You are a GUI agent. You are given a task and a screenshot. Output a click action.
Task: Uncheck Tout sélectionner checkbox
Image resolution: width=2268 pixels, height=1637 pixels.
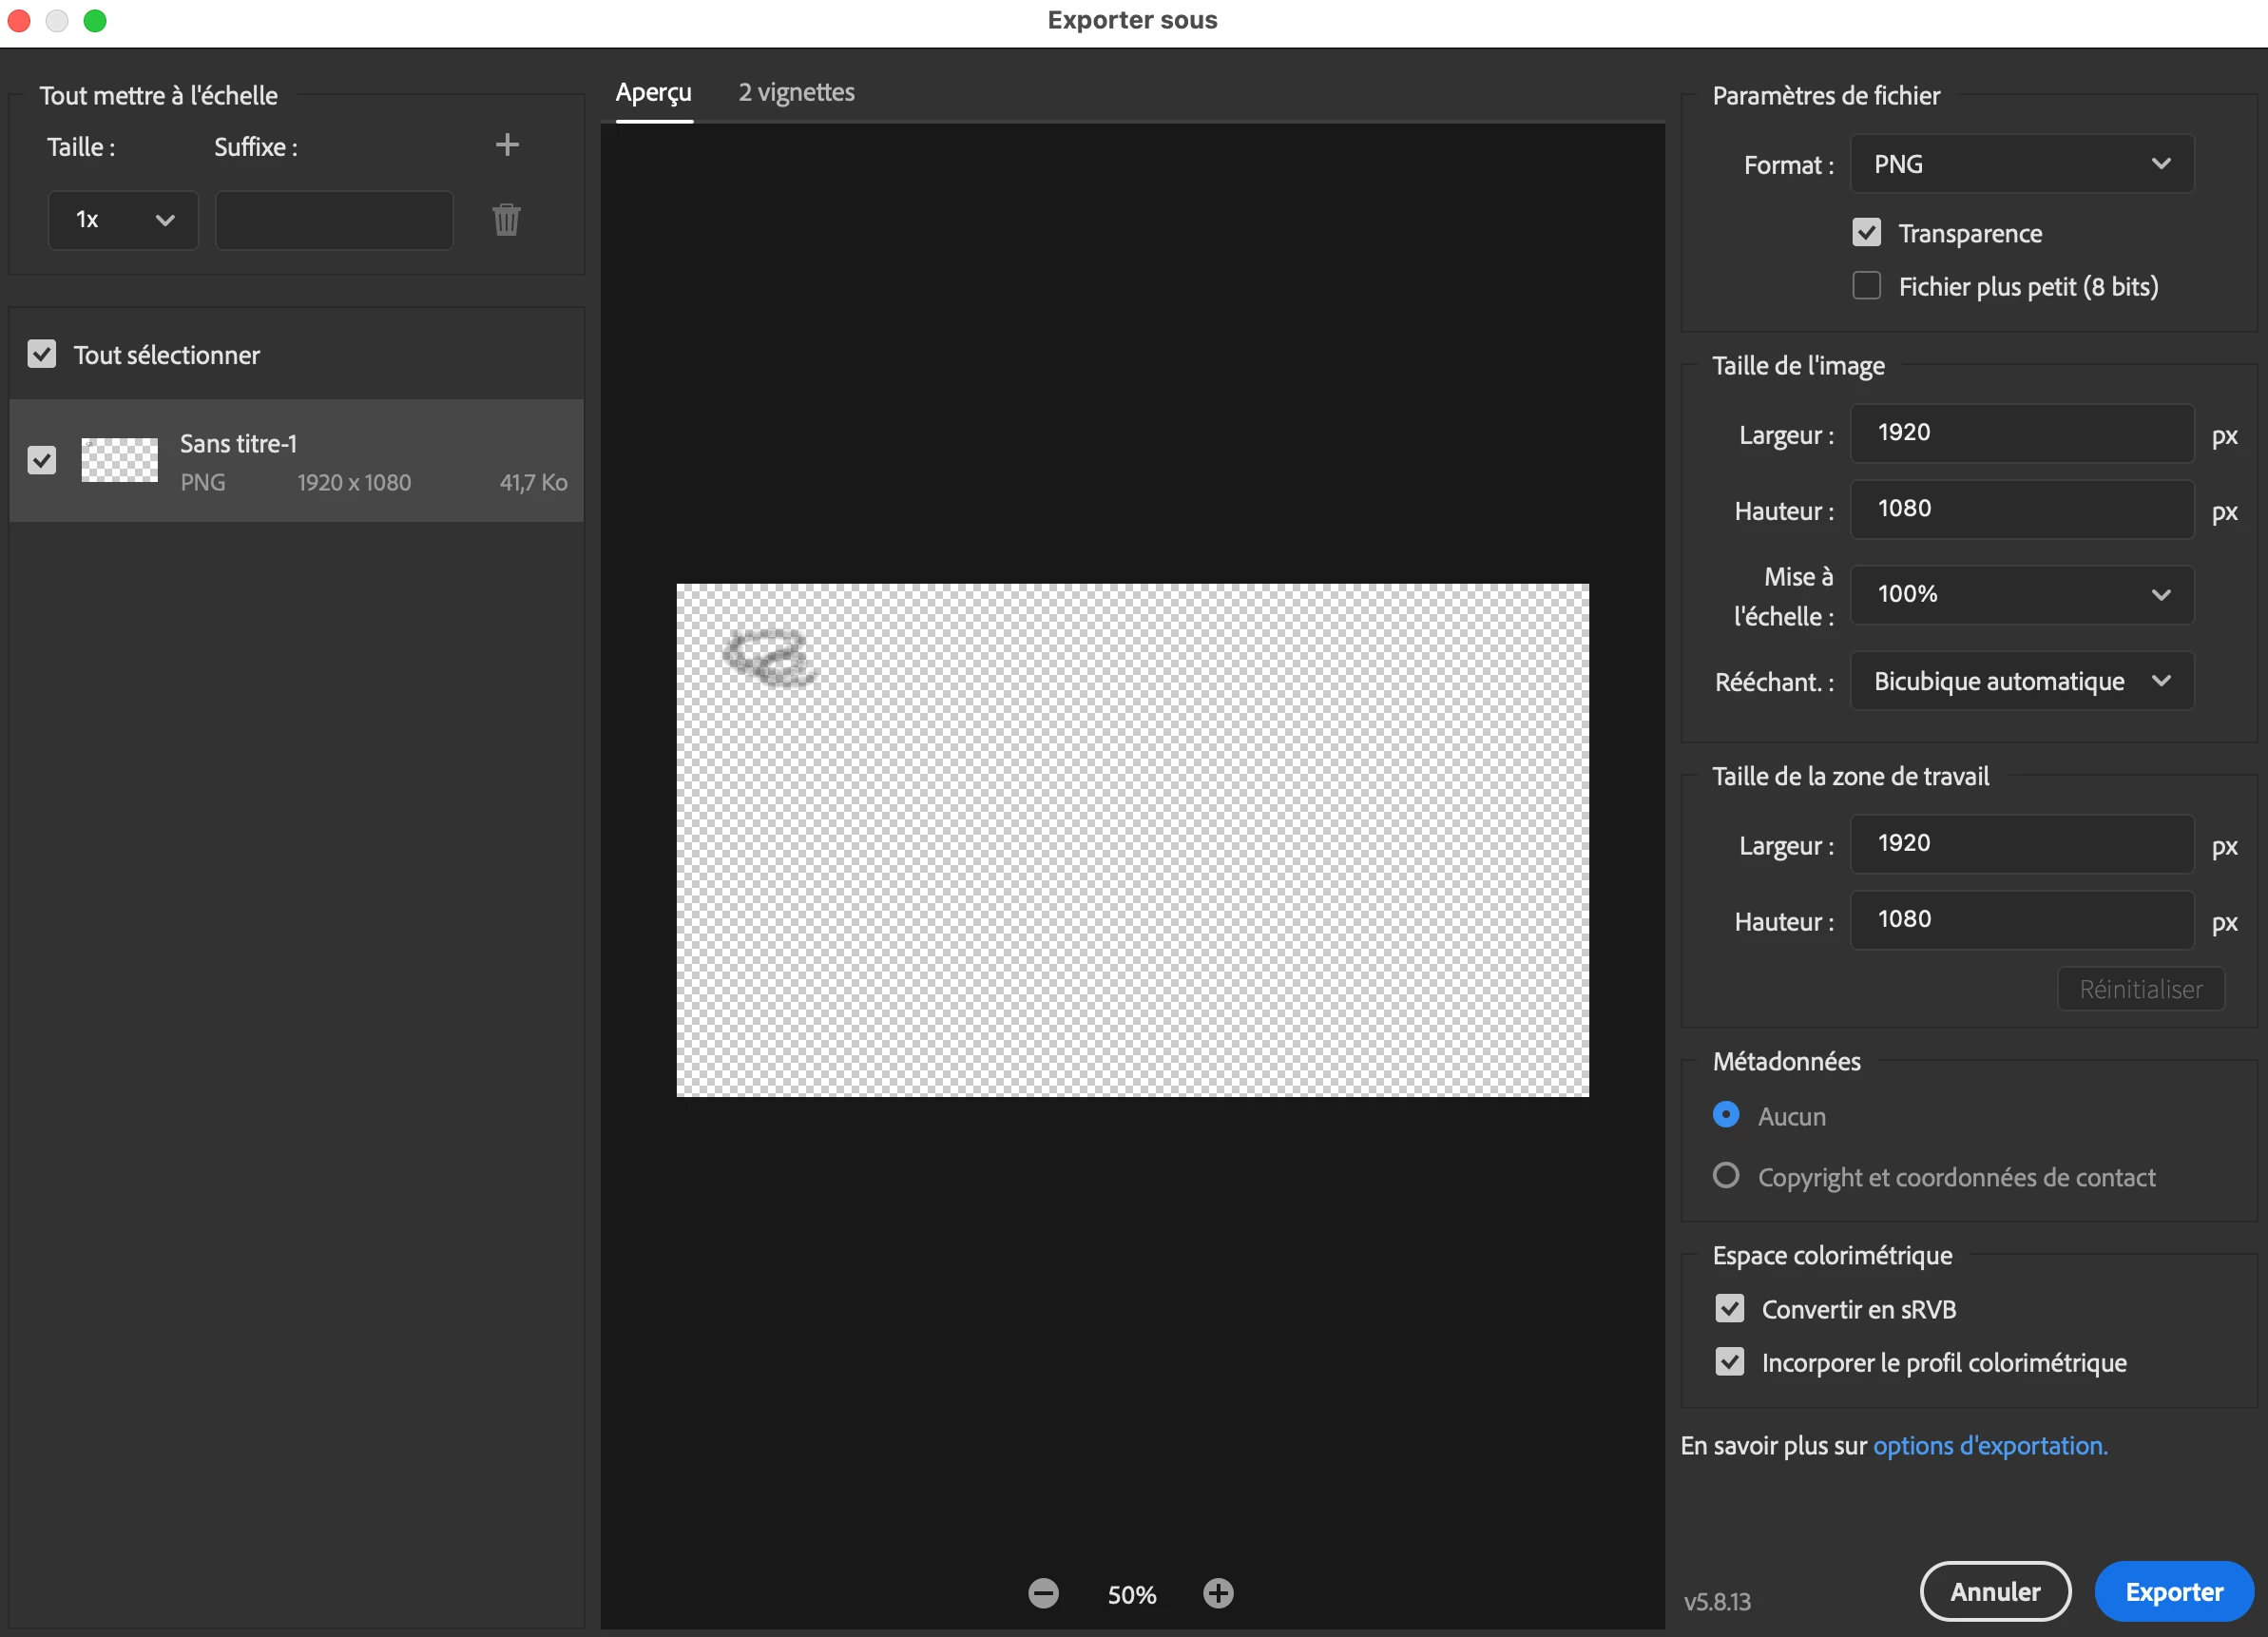[42, 354]
